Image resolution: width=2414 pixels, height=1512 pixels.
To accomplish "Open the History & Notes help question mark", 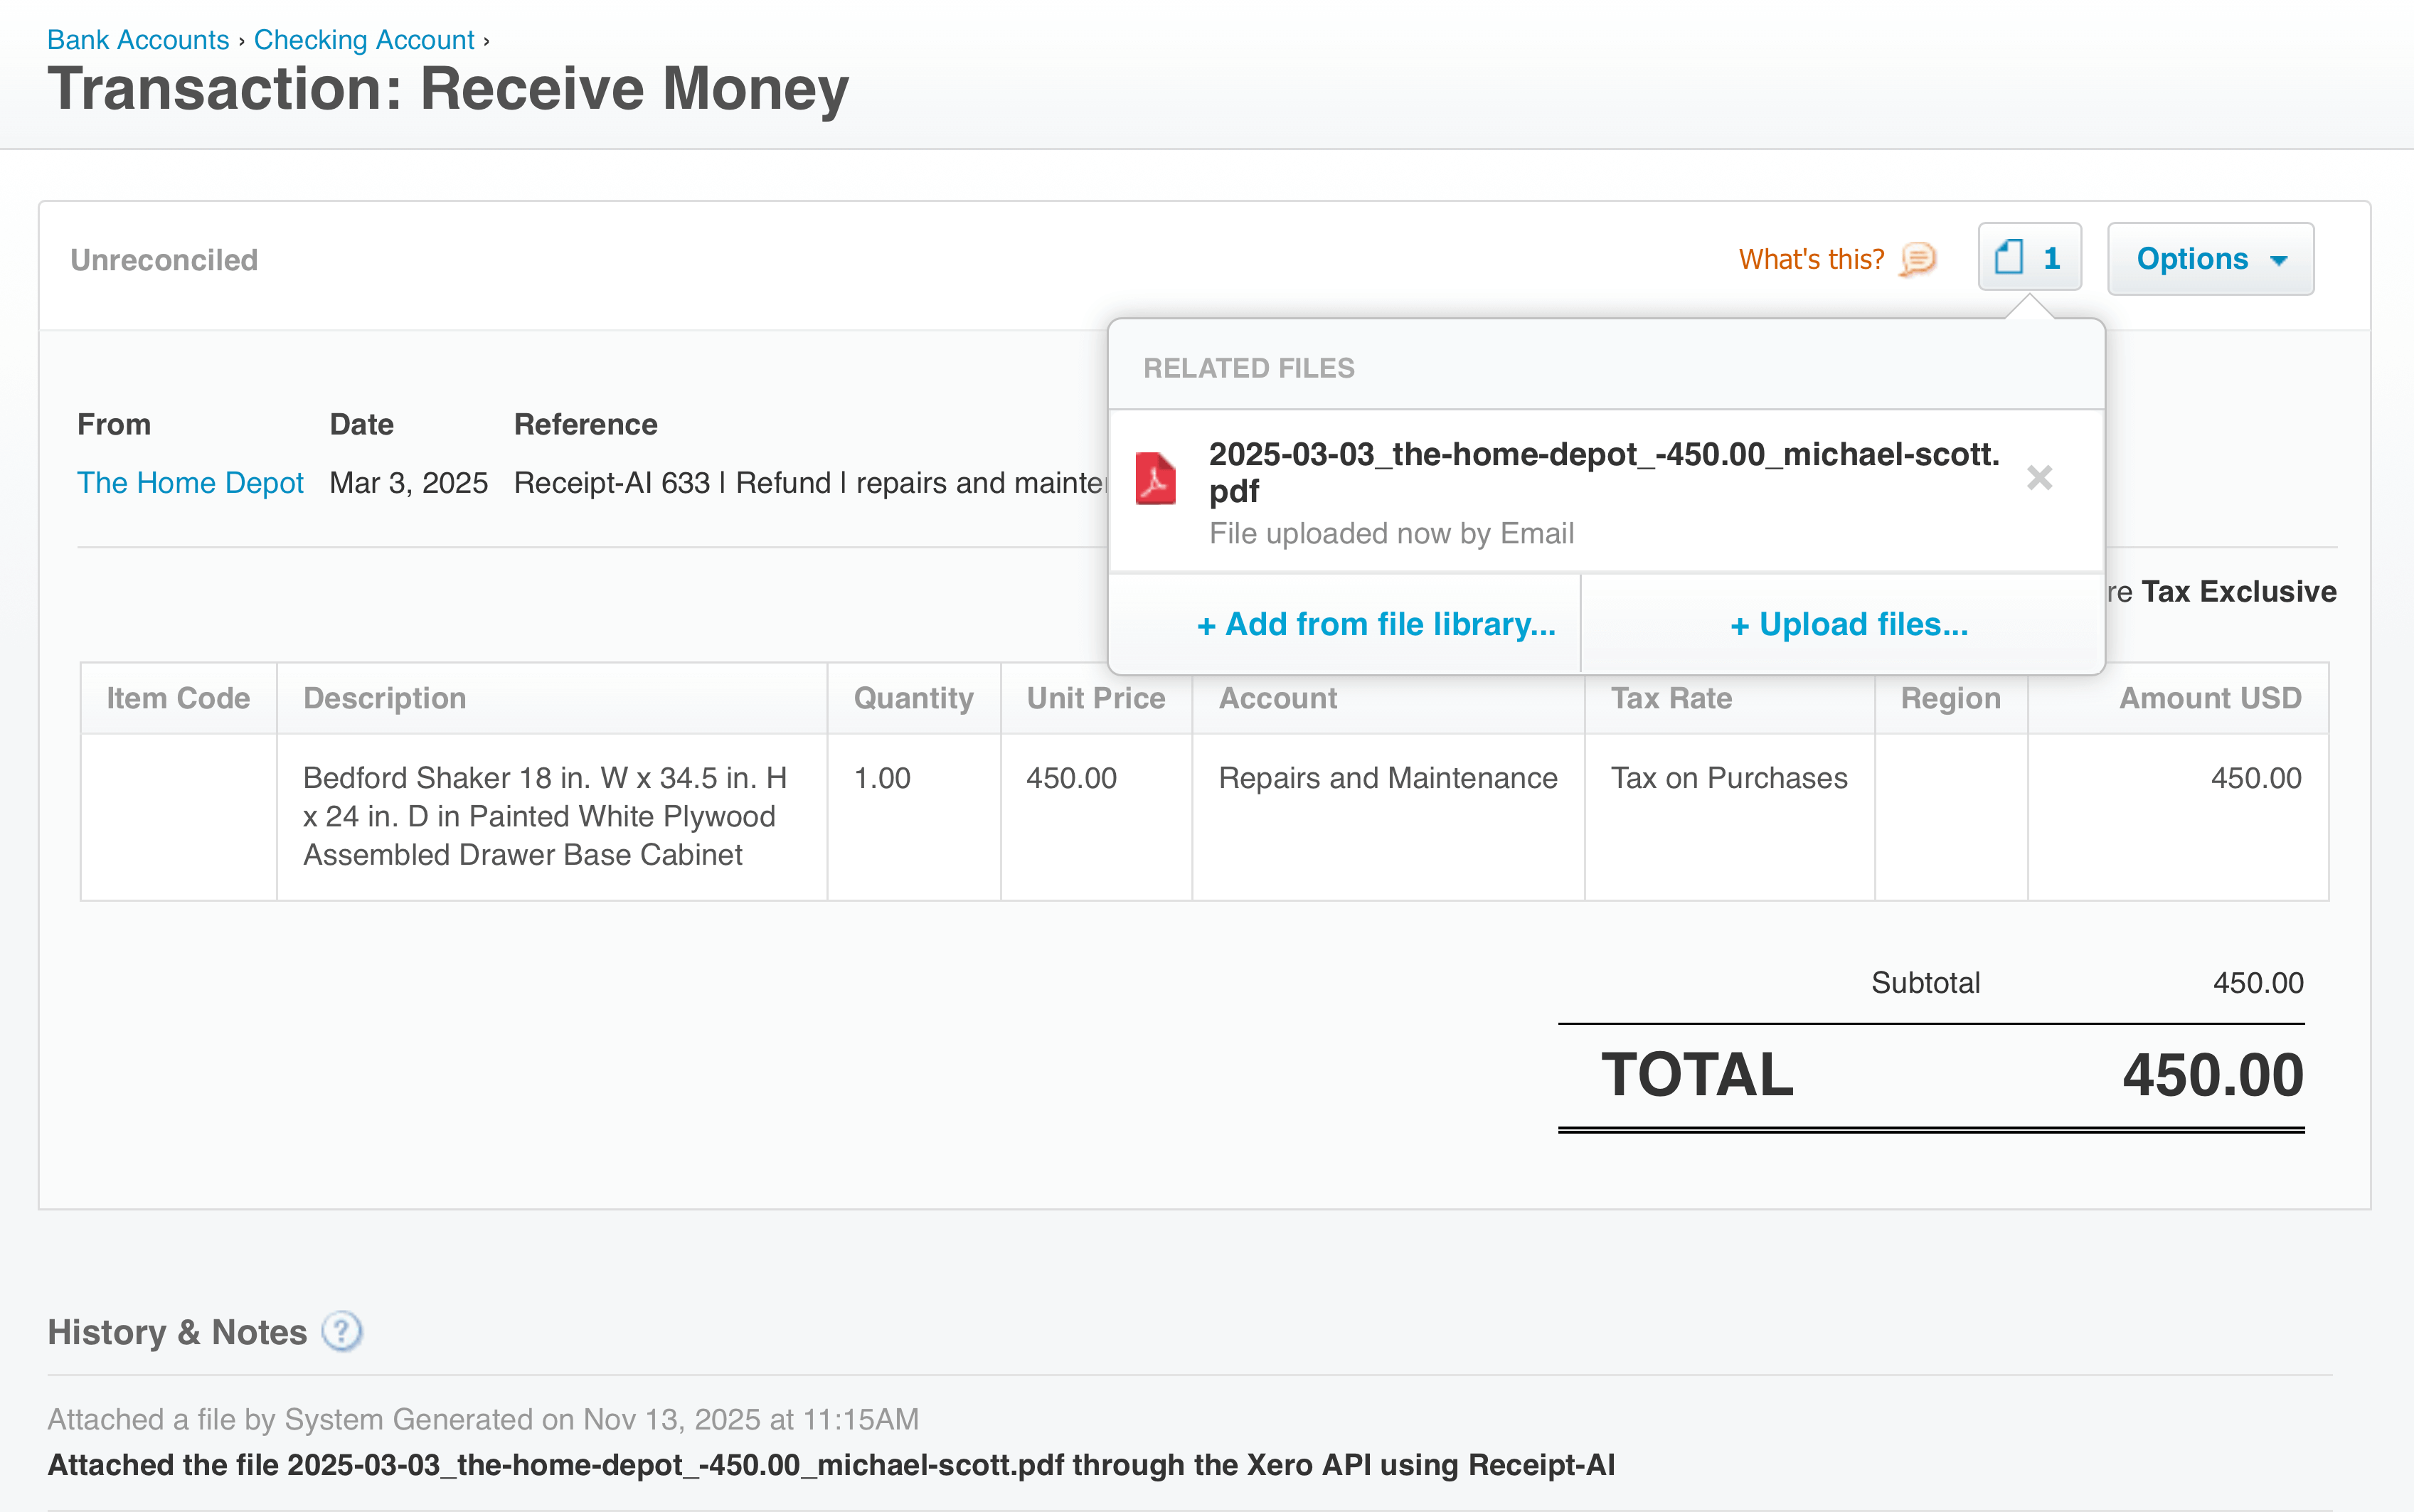I will tap(340, 1331).
